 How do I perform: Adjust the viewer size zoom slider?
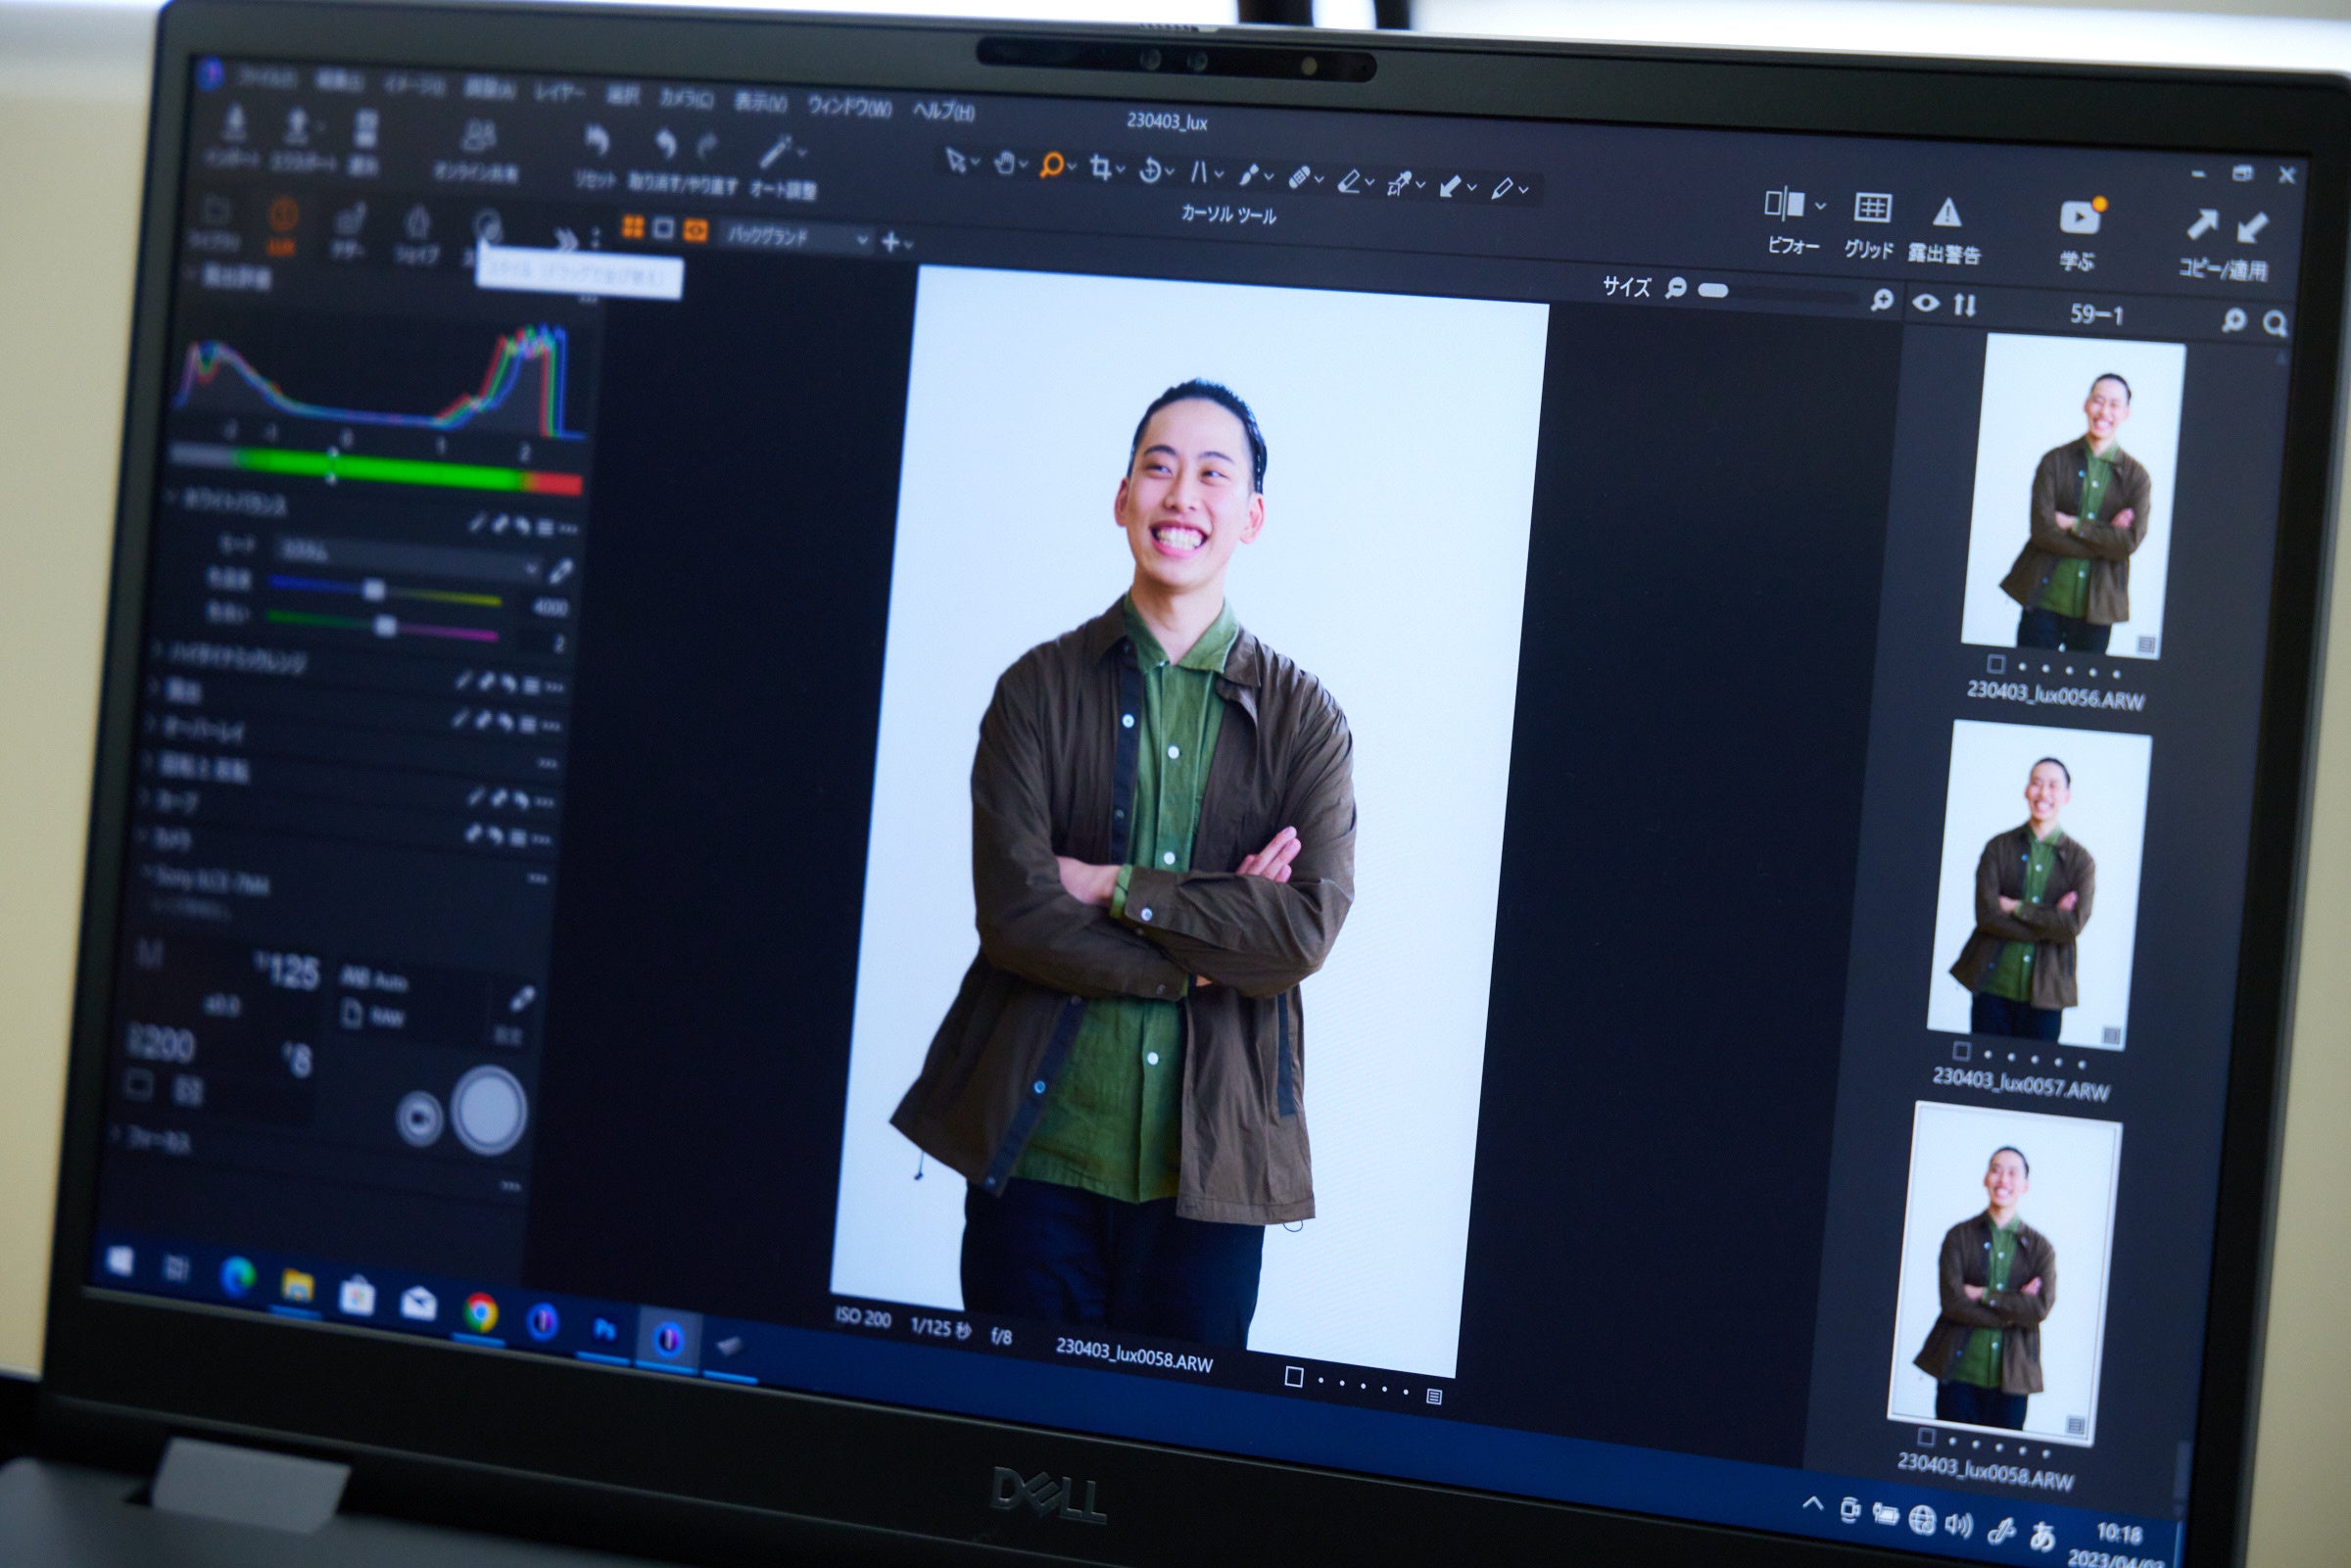click(1713, 291)
